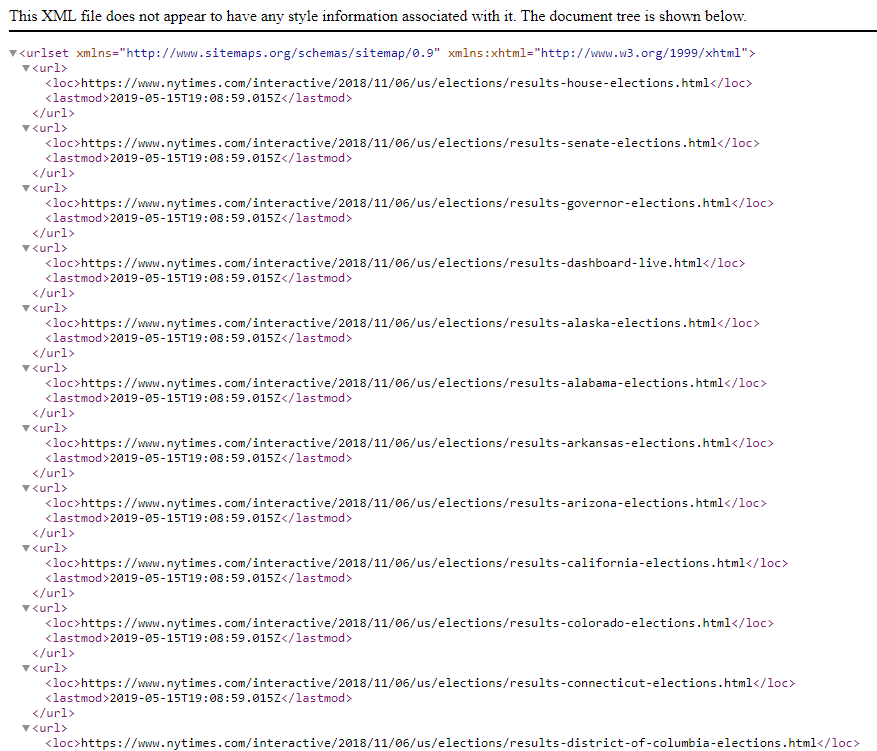877x751 pixels.
Task: Collapse url node for results-governor-elections
Action: [26, 188]
